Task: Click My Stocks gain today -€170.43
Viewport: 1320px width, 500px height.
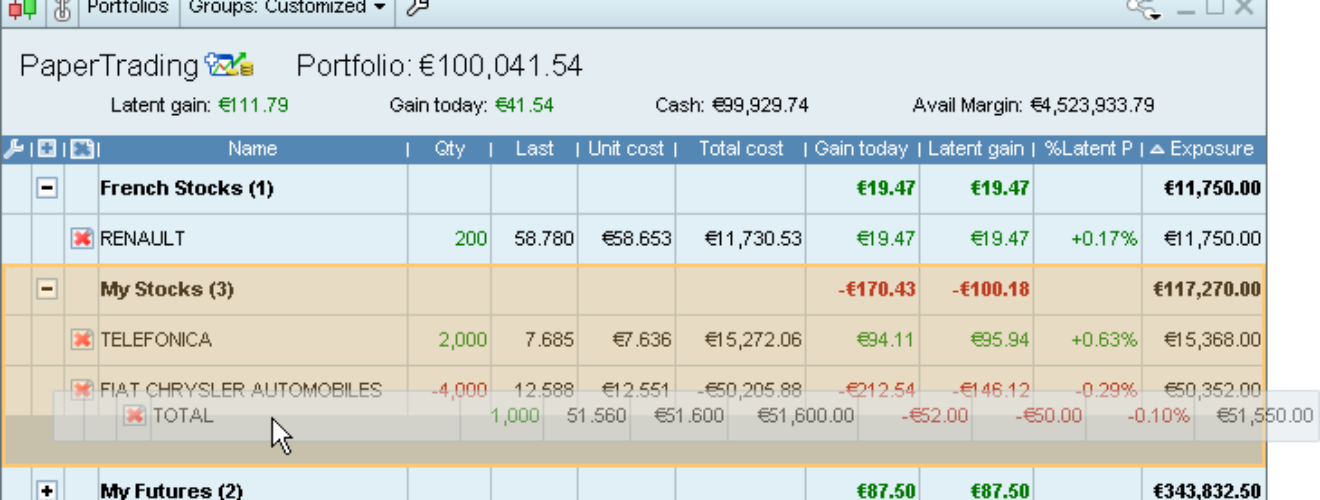Action: (877, 289)
